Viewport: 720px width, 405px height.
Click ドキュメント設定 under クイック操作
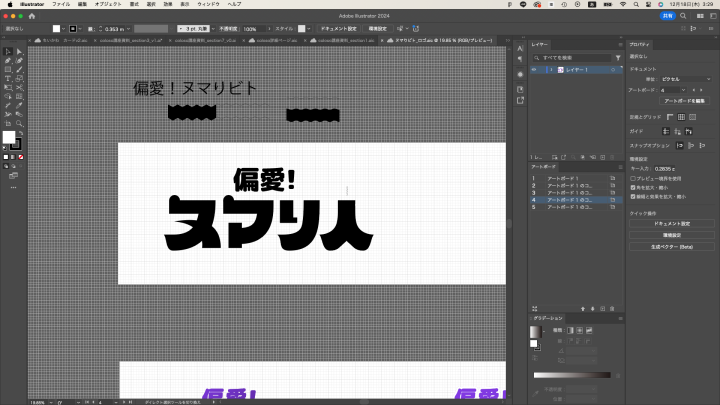672,224
